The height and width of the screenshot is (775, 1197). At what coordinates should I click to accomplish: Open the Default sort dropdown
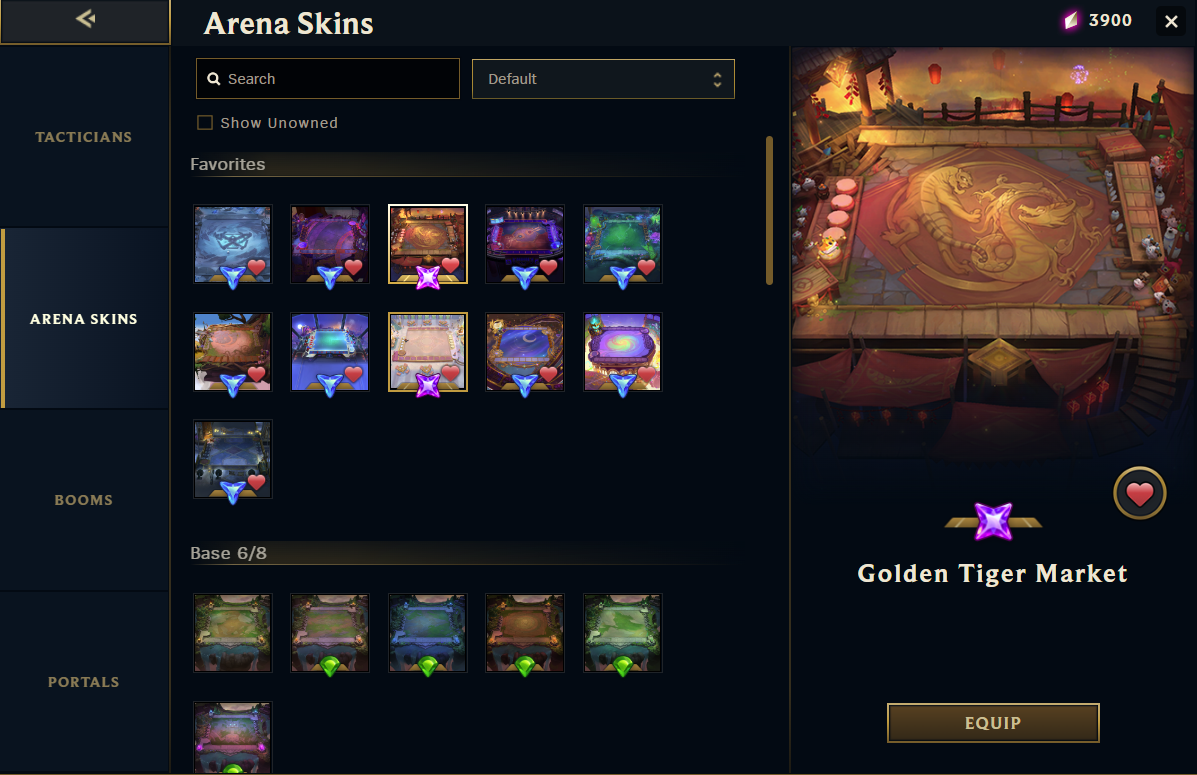coord(603,79)
